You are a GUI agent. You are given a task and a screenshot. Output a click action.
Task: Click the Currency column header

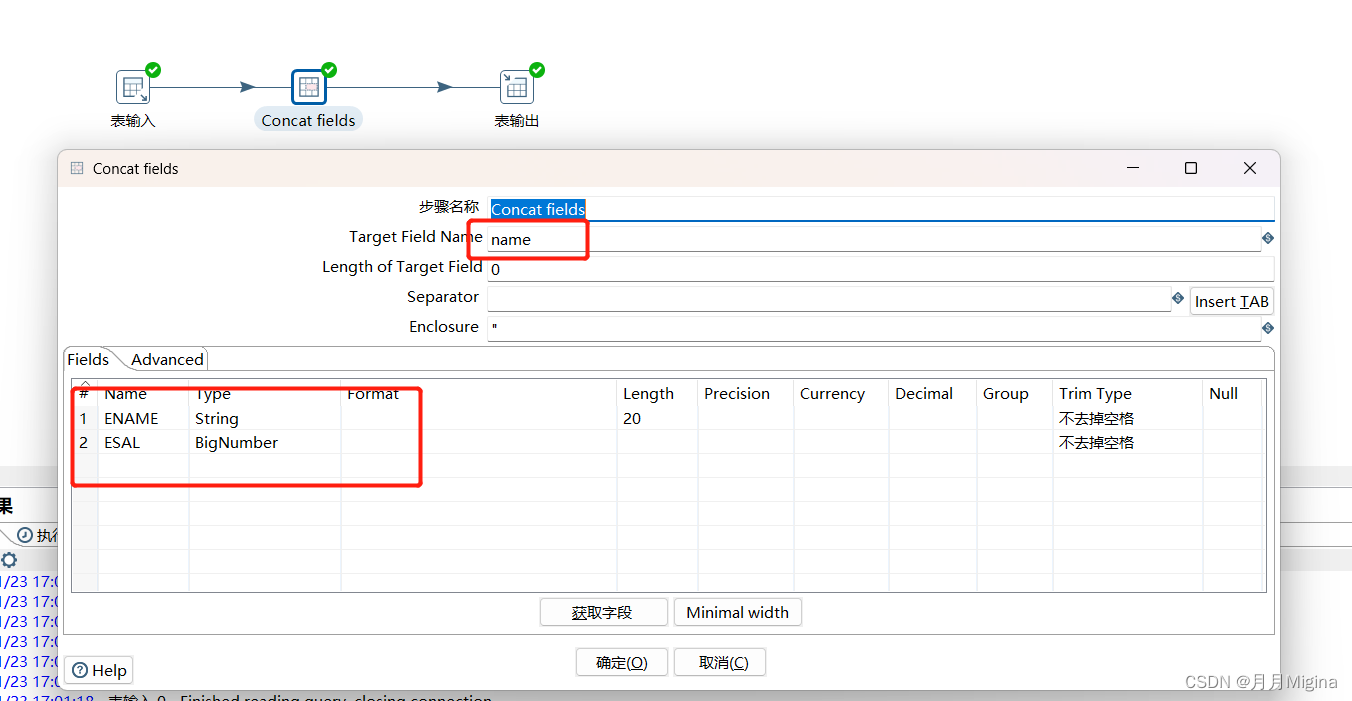click(x=841, y=393)
